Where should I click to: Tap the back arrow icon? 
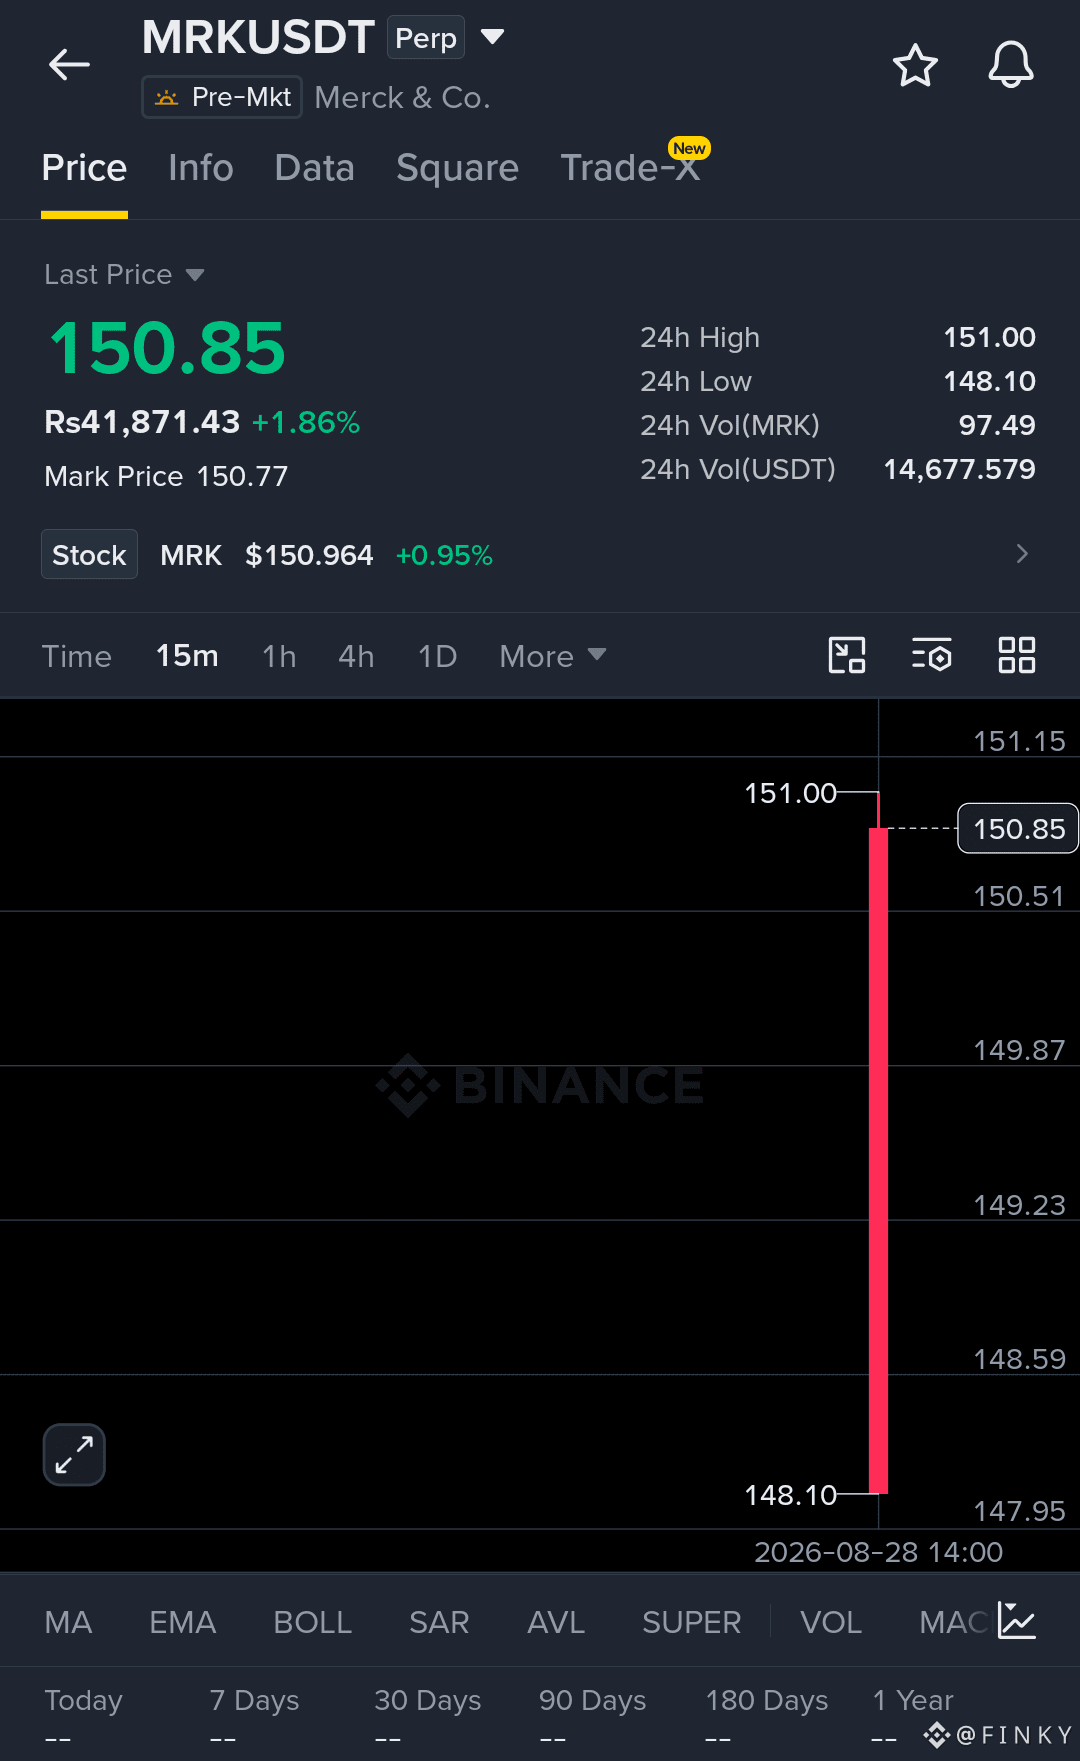[x=69, y=65]
